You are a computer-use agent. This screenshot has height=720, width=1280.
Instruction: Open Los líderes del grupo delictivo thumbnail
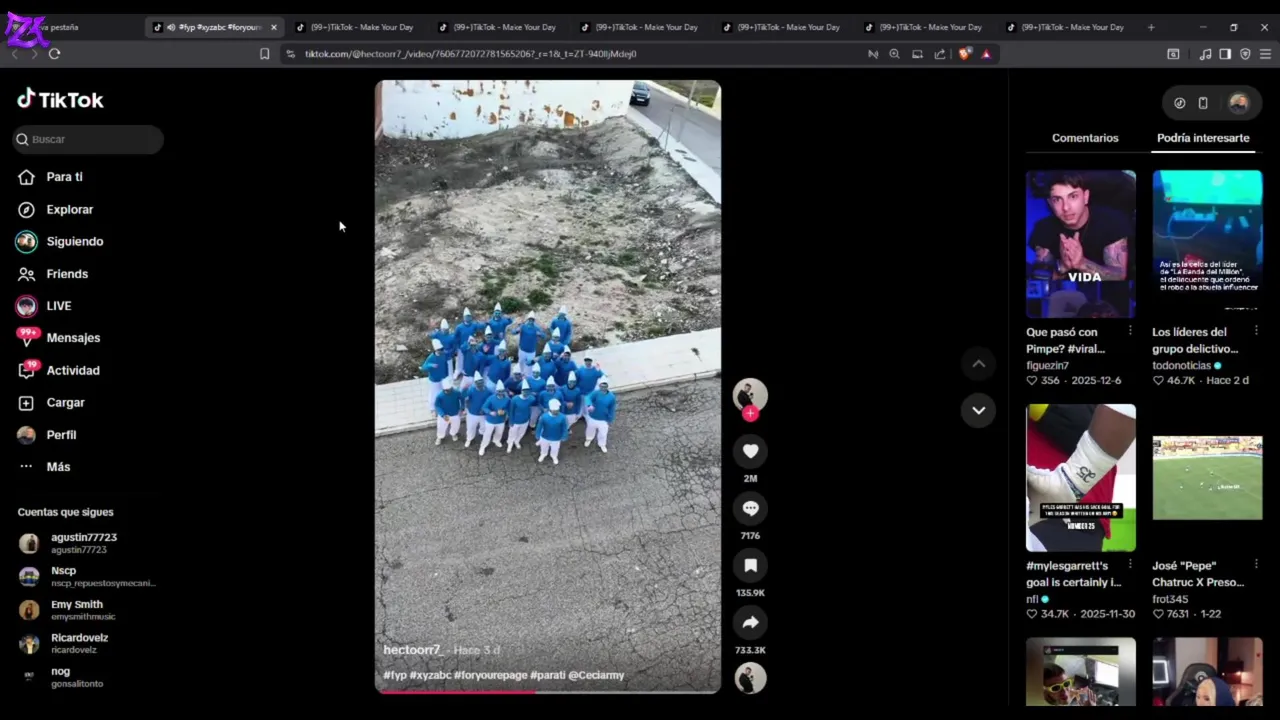tap(1207, 244)
